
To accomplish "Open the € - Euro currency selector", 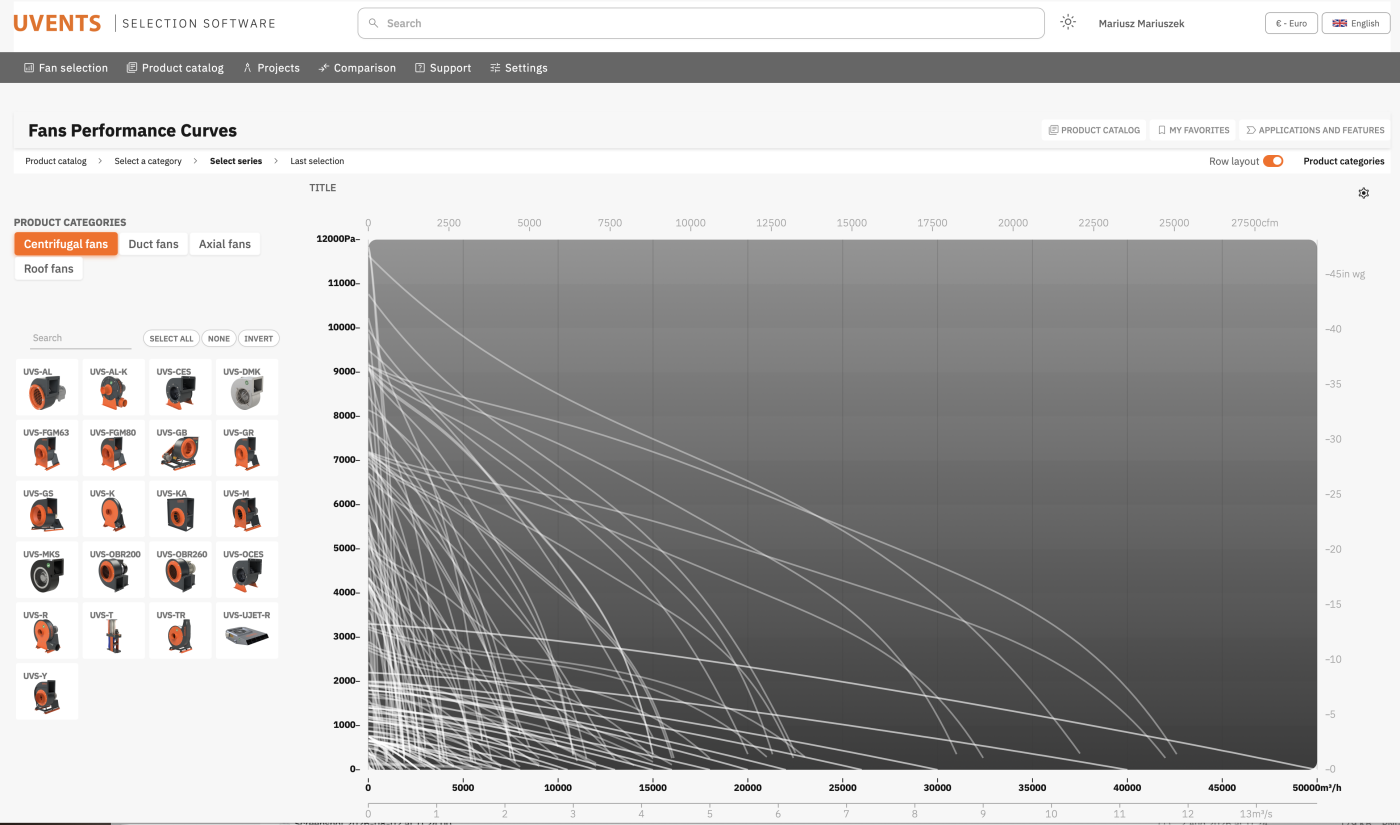I will pyautogui.click(x=1291, y=23).
